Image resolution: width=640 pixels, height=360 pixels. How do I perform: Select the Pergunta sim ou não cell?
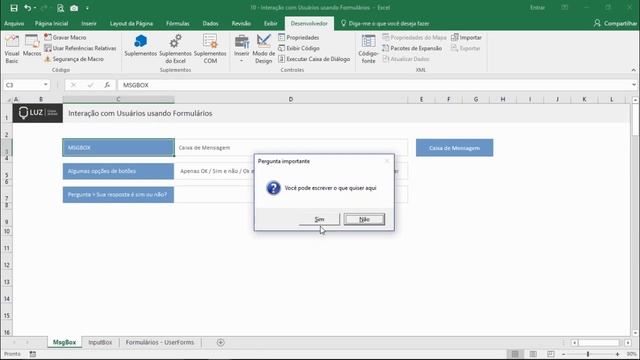click(x=118, y=195)
